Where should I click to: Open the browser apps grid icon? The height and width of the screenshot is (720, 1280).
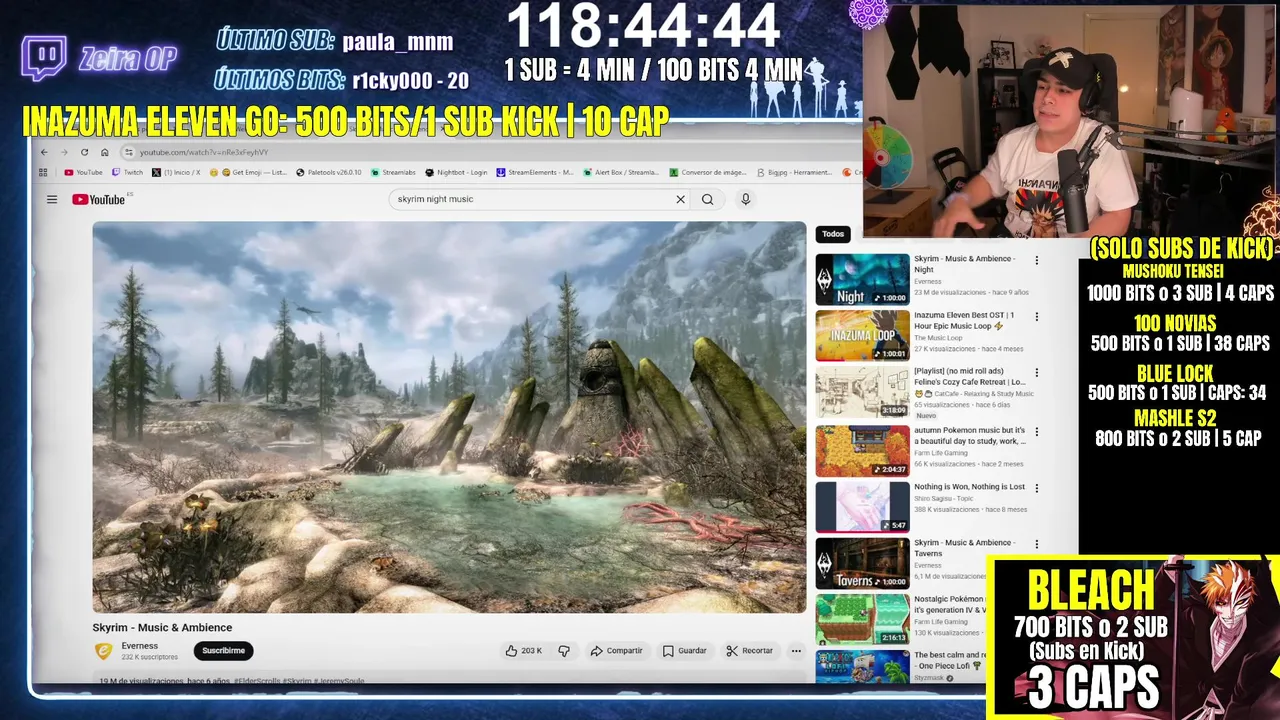pyautogui.click(x=43, y=172)
